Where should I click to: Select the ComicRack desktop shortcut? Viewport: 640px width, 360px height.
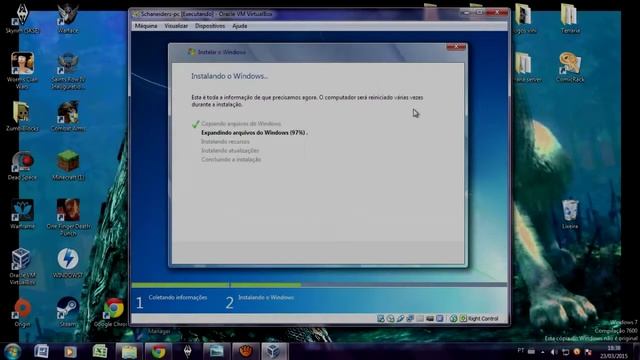[x=570, y=68]
